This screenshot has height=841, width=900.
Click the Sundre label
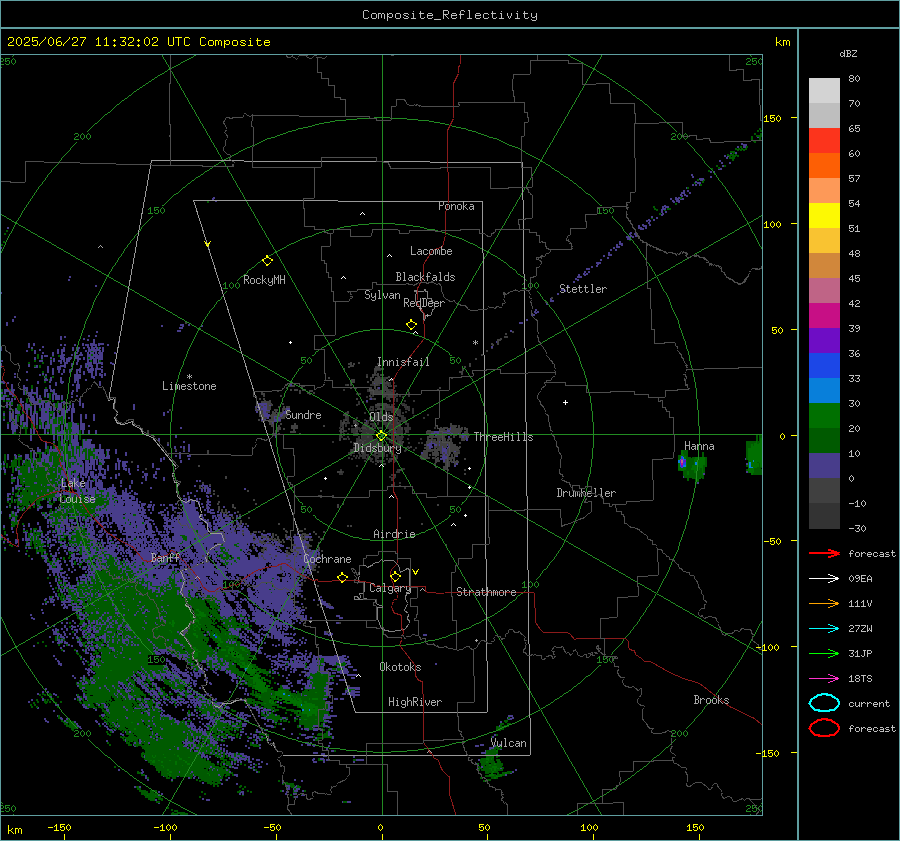[303, 414]
